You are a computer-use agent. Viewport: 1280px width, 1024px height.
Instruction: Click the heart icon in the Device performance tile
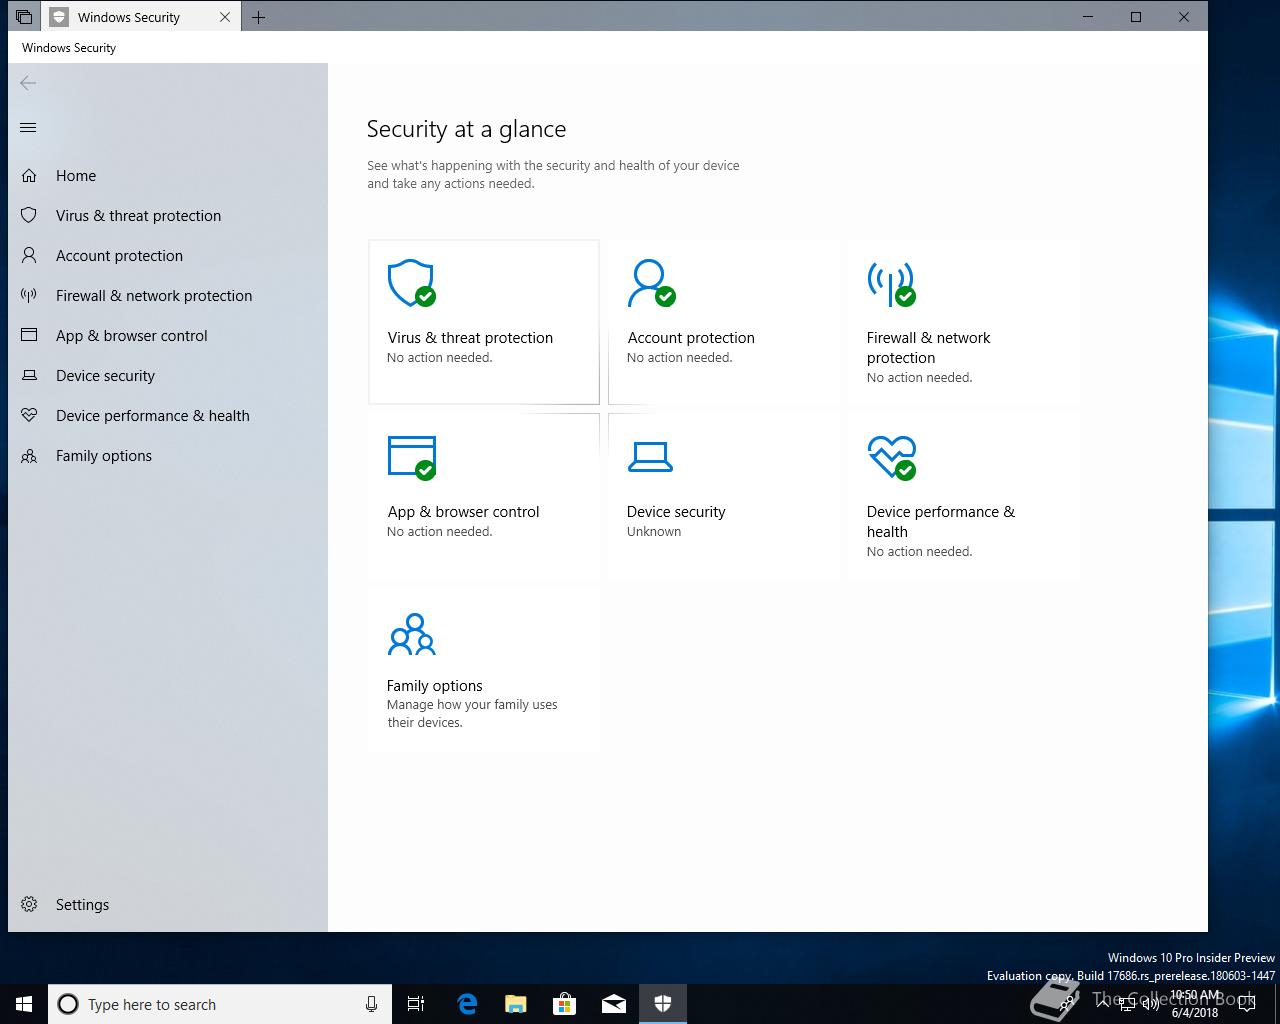coord(891,457)
